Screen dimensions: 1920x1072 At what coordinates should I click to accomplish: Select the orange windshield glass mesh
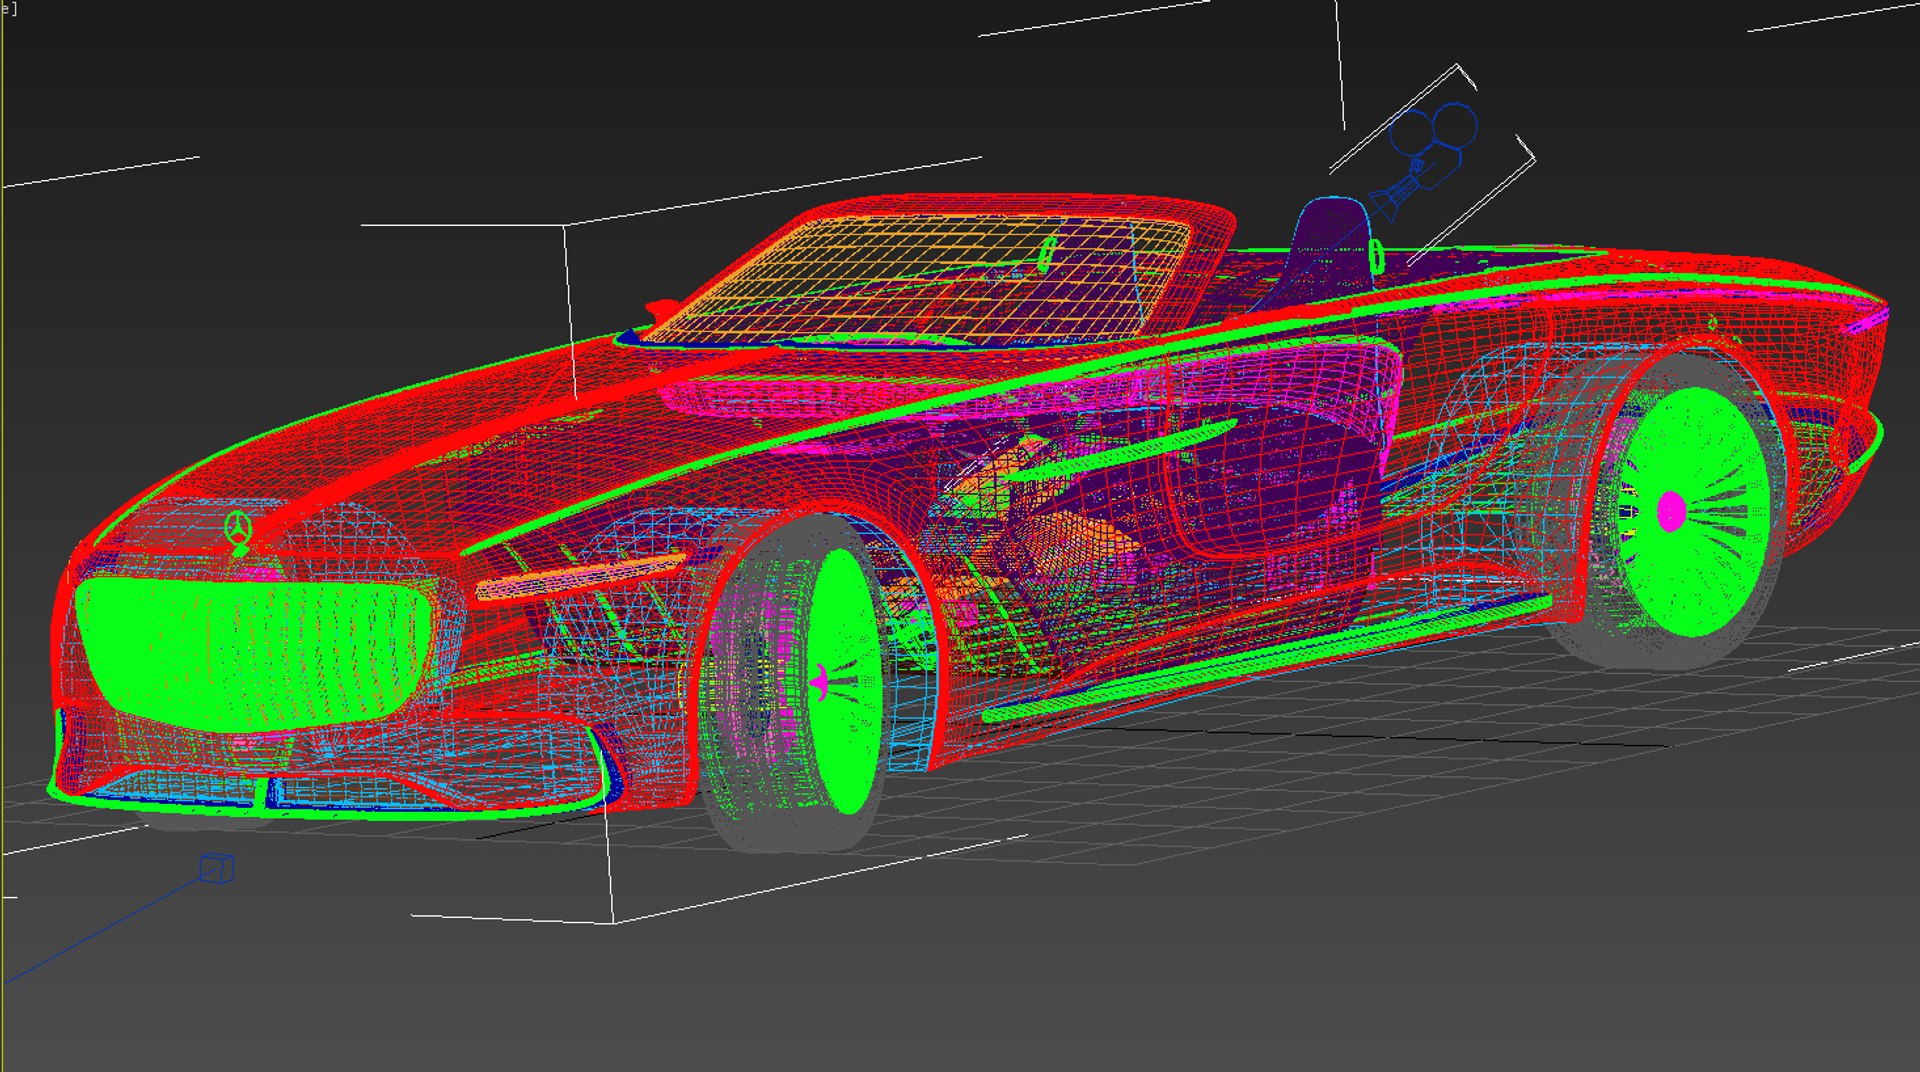click(x=920, y=281)
